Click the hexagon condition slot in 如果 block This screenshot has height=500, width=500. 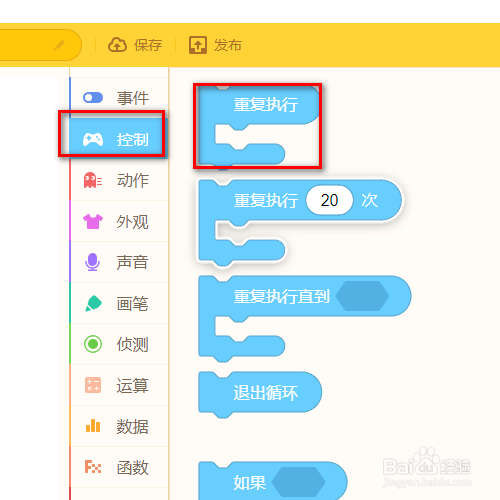click(x=298, y=482)
